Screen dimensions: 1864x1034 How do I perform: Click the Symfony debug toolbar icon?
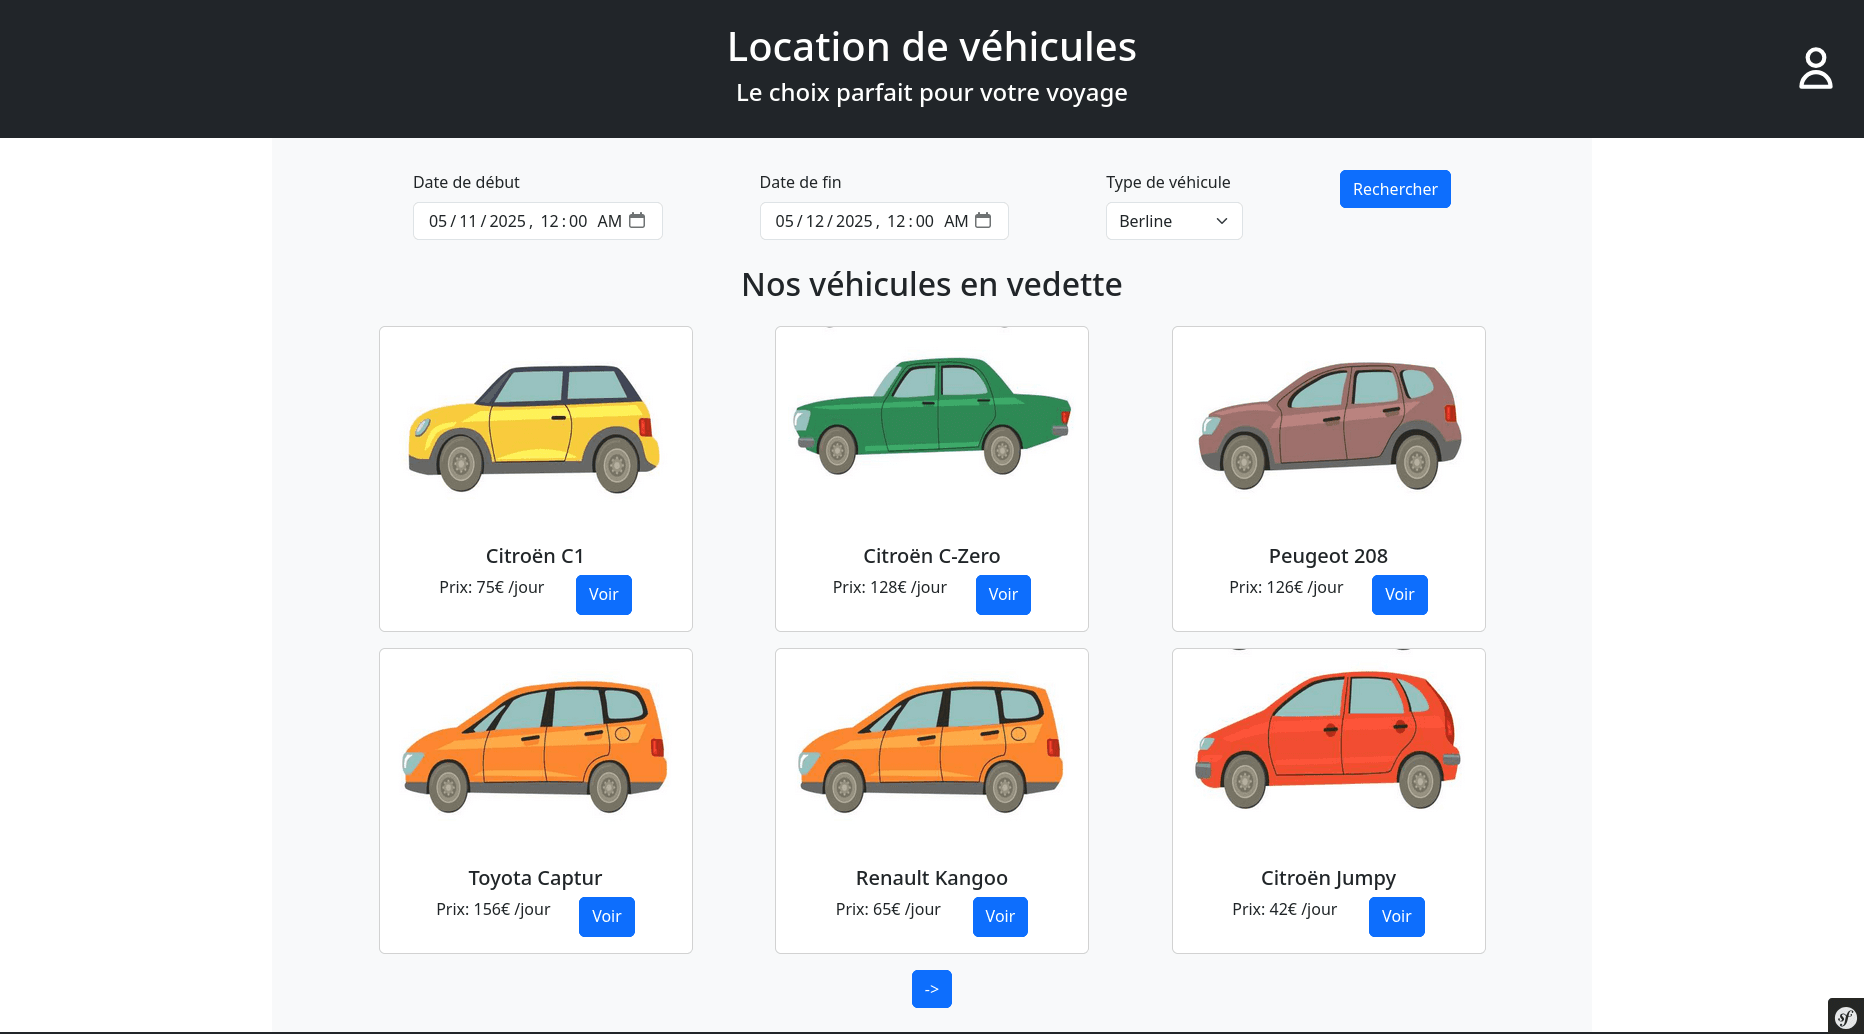coord(1845,1016)
